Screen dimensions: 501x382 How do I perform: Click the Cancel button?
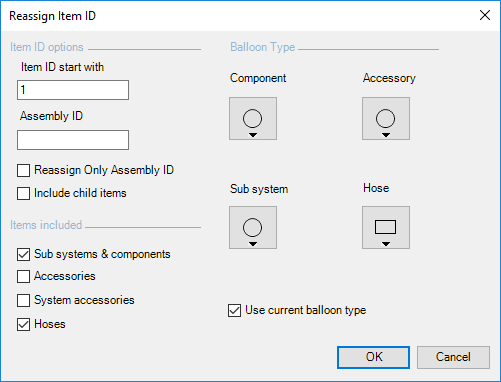[453, 357]
